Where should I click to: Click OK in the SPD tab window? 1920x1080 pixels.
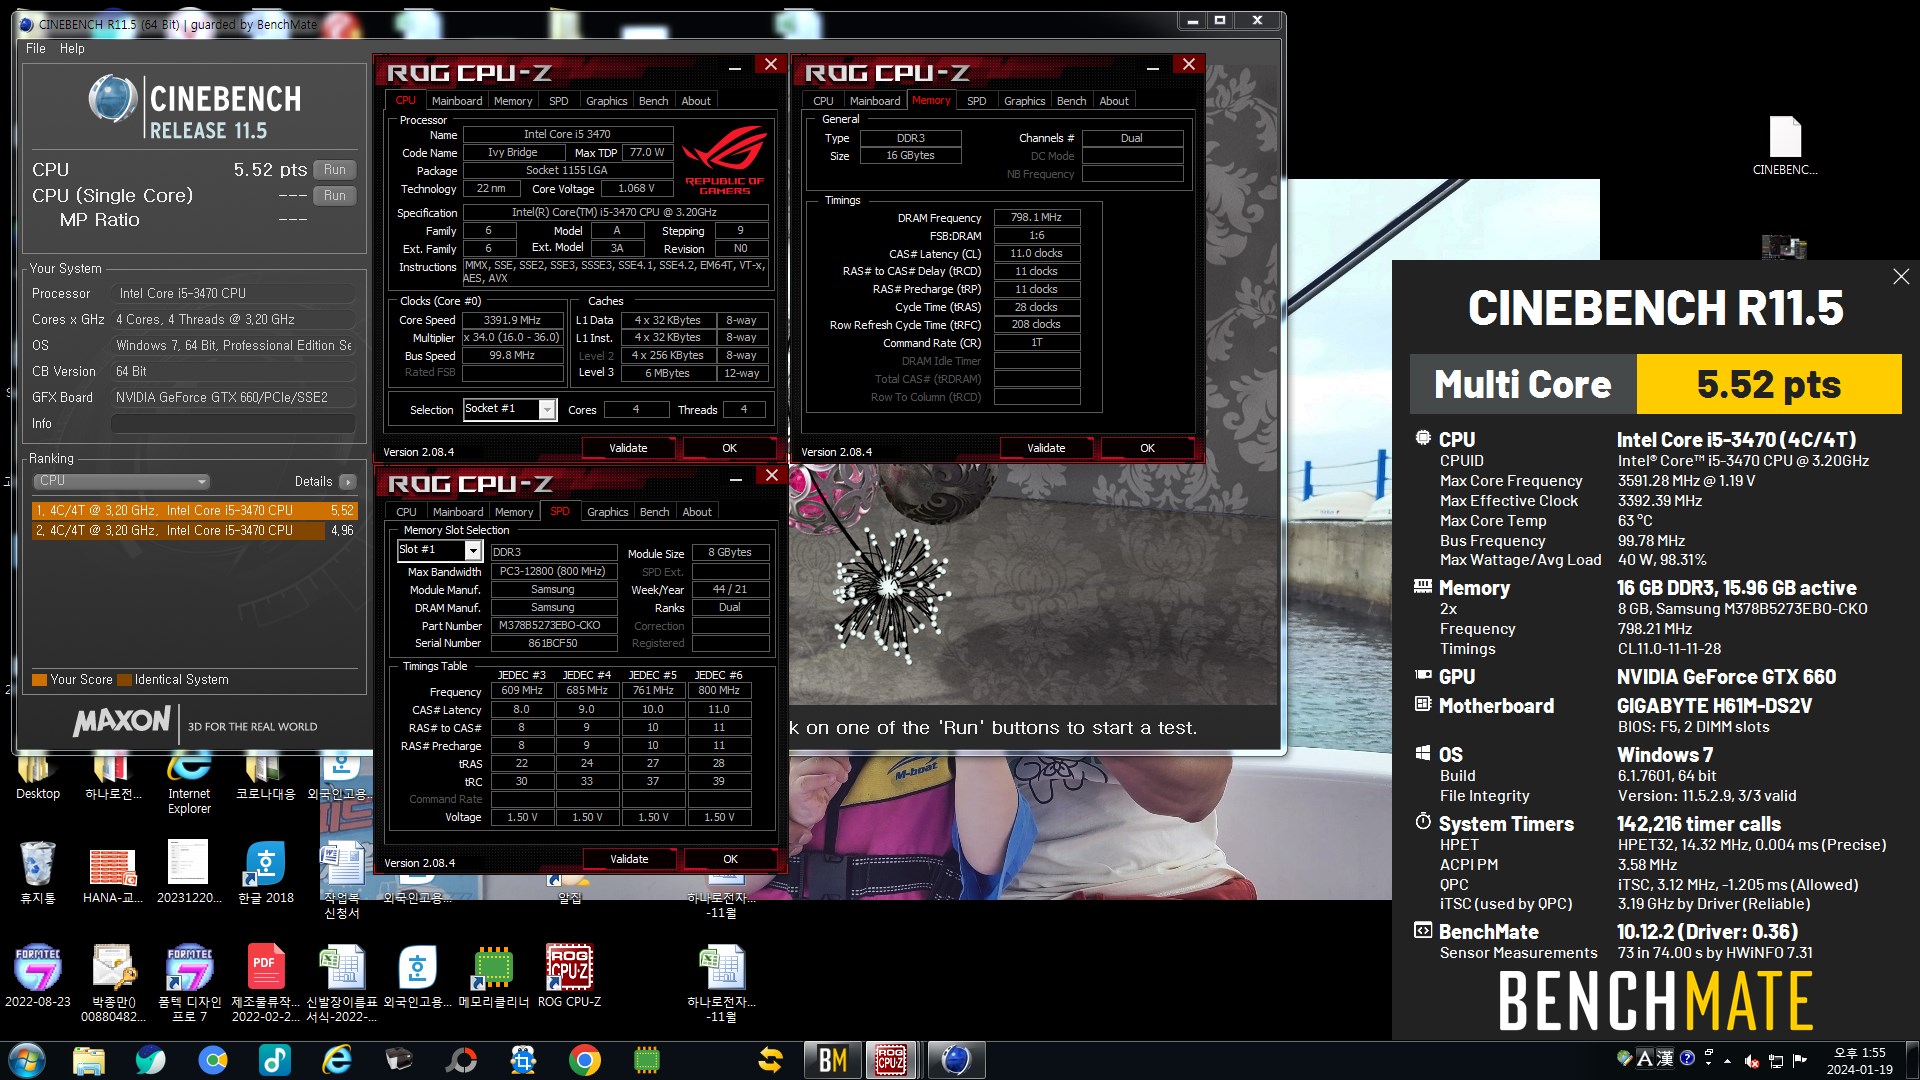coord(730,859)
